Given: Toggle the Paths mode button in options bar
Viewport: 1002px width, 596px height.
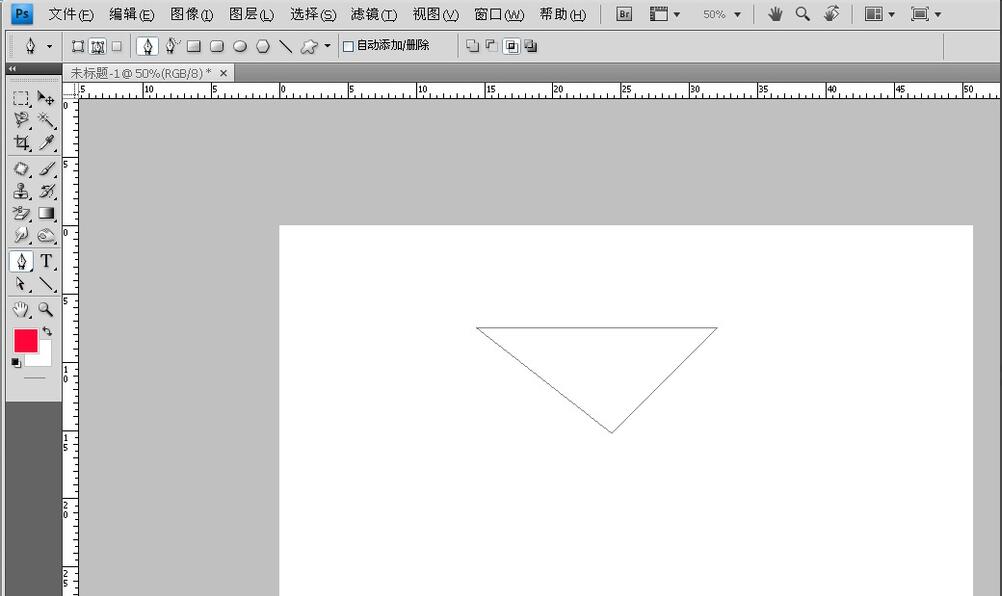Looking at the screenshot, I should point(98,46).
